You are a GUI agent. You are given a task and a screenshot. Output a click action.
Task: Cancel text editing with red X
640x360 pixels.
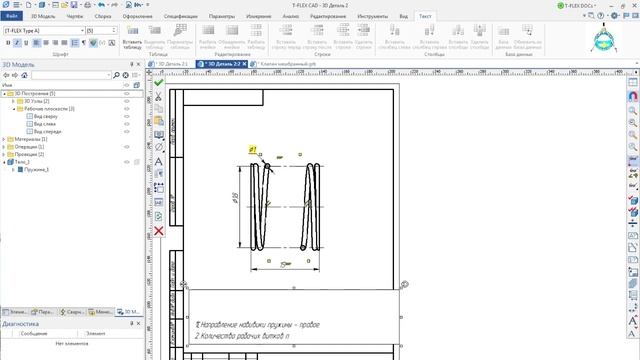(x=159, y=231)
